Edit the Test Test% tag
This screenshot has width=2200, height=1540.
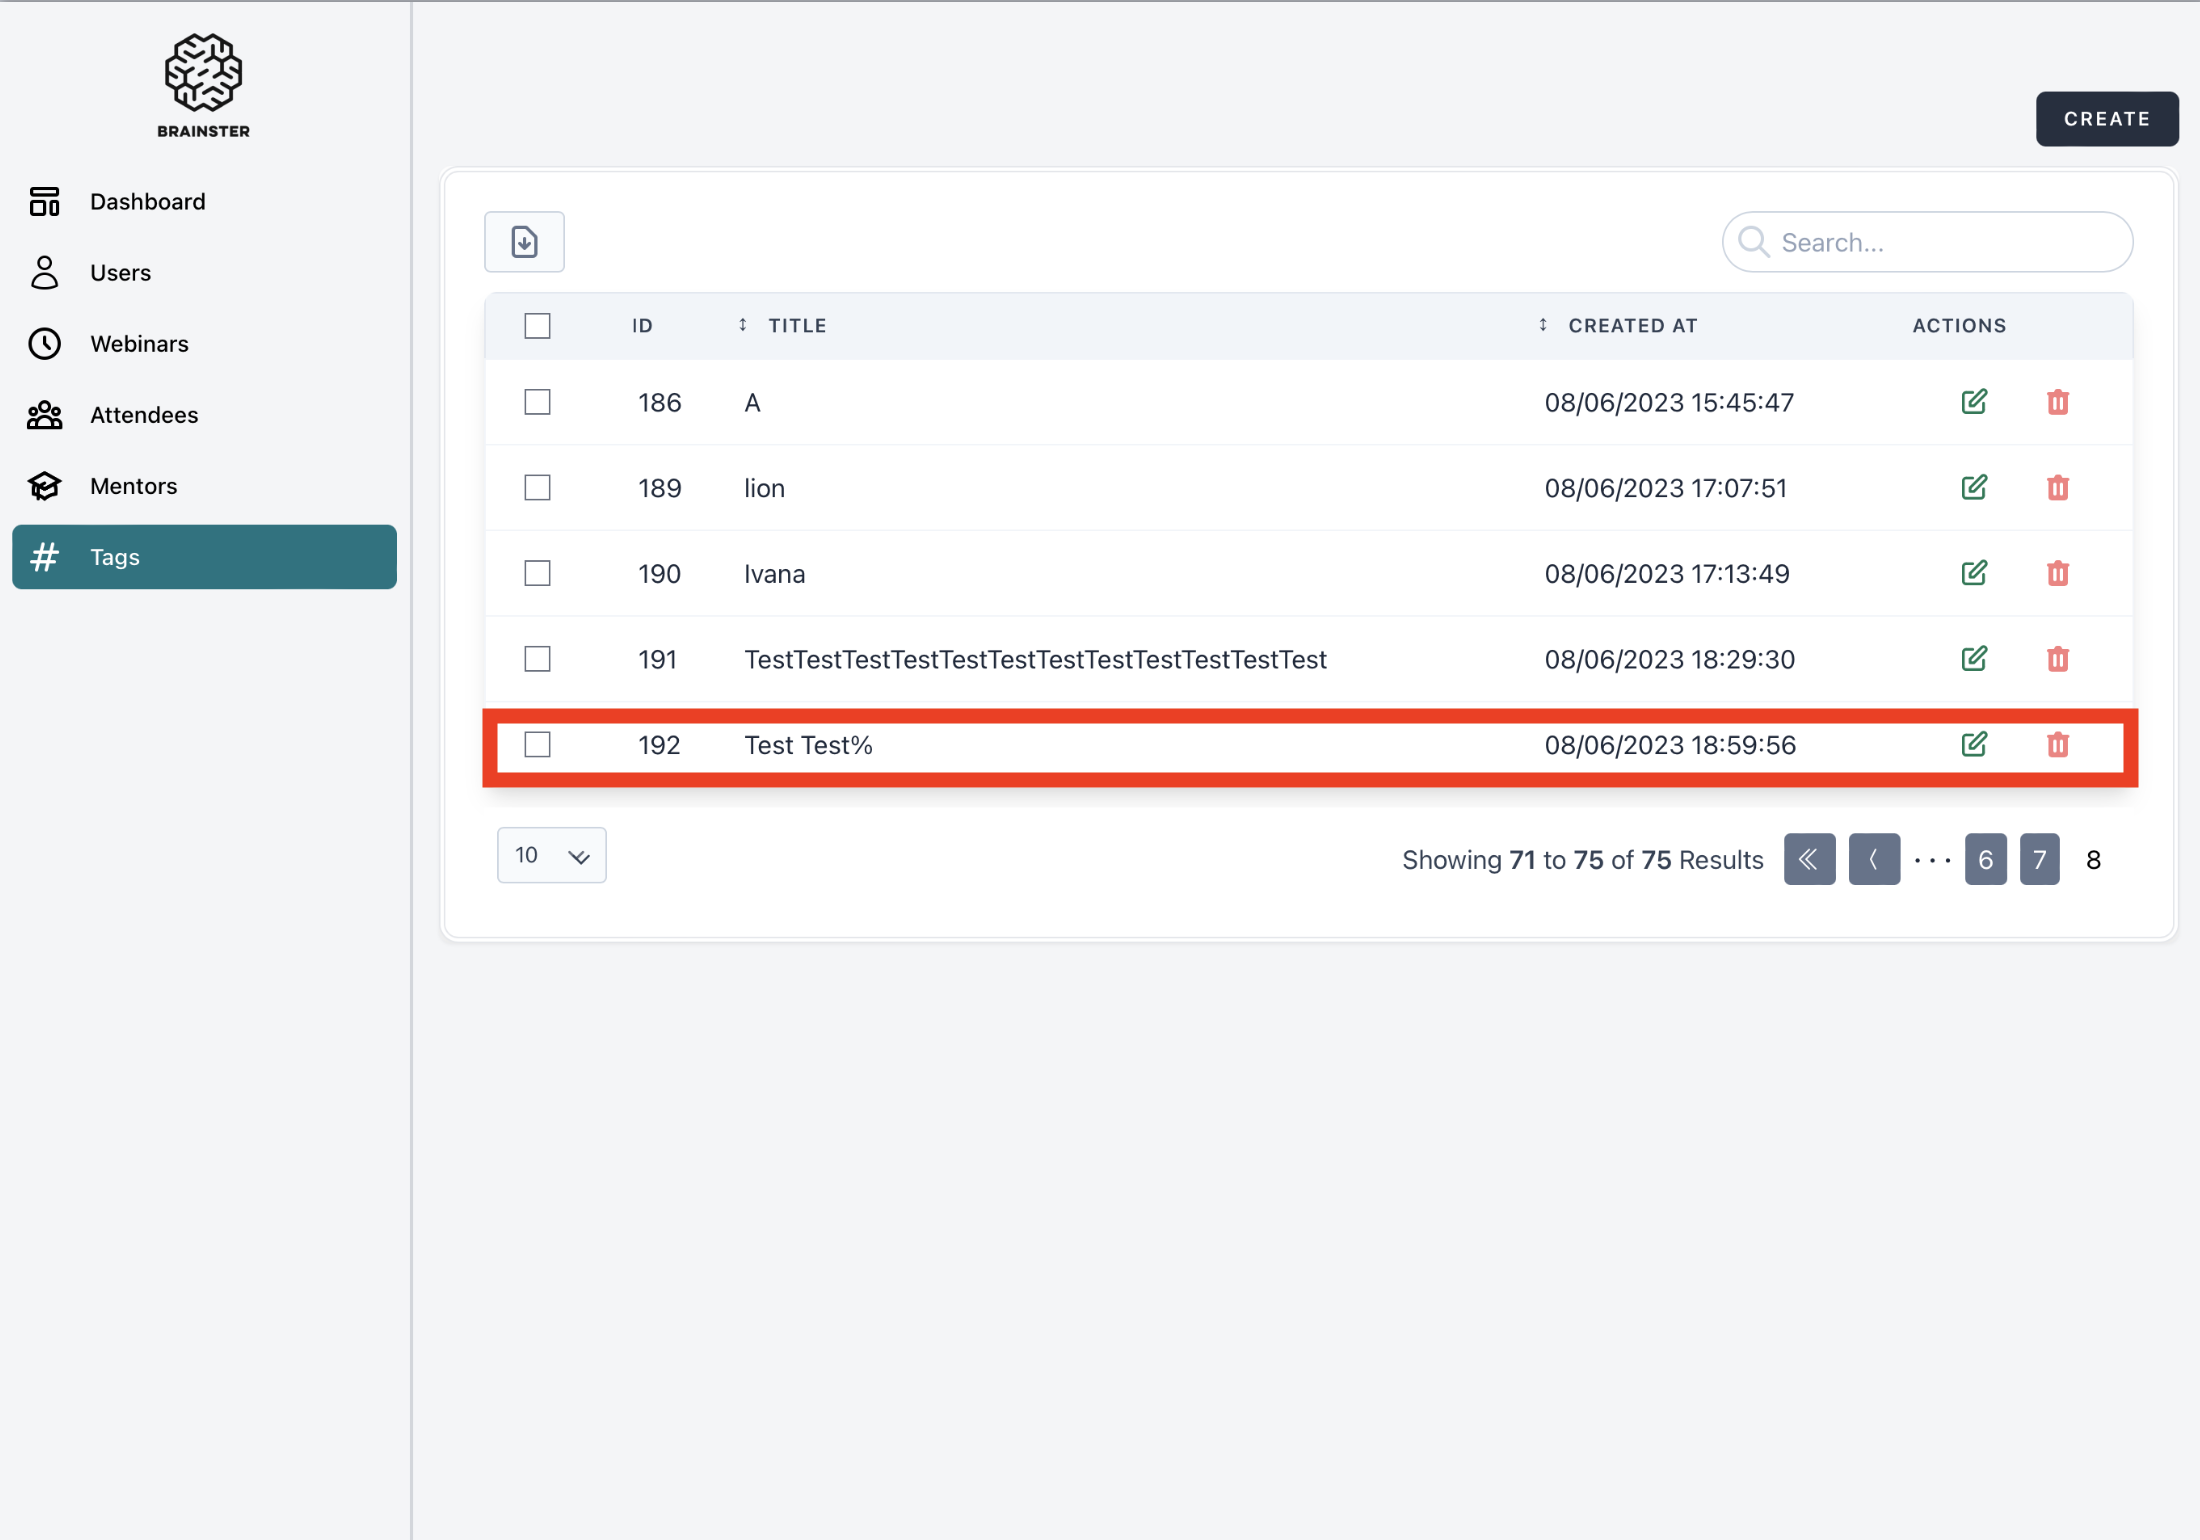(x=1973, y=745)
